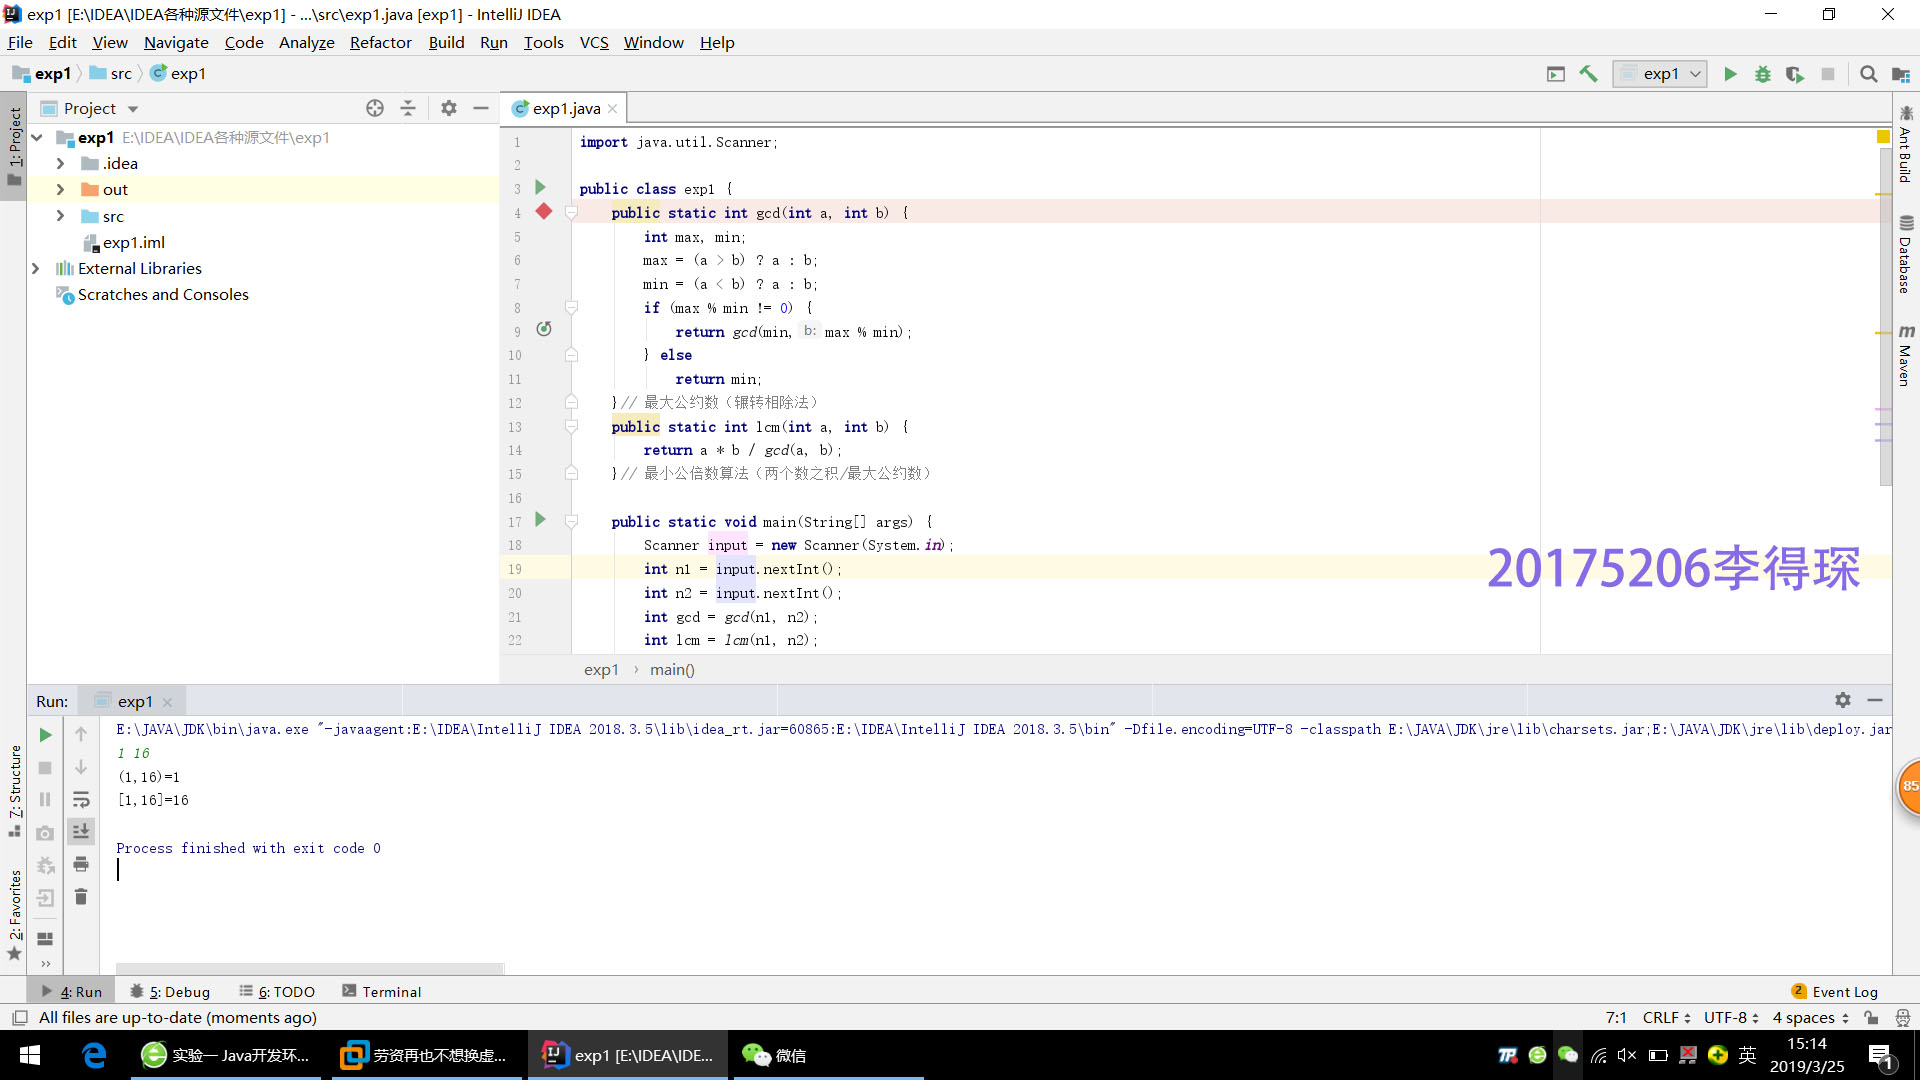The height and width of the screenshot is (1080, 1920).
Task: Select exp1.iml file in project tree
Action: (124, 243)
